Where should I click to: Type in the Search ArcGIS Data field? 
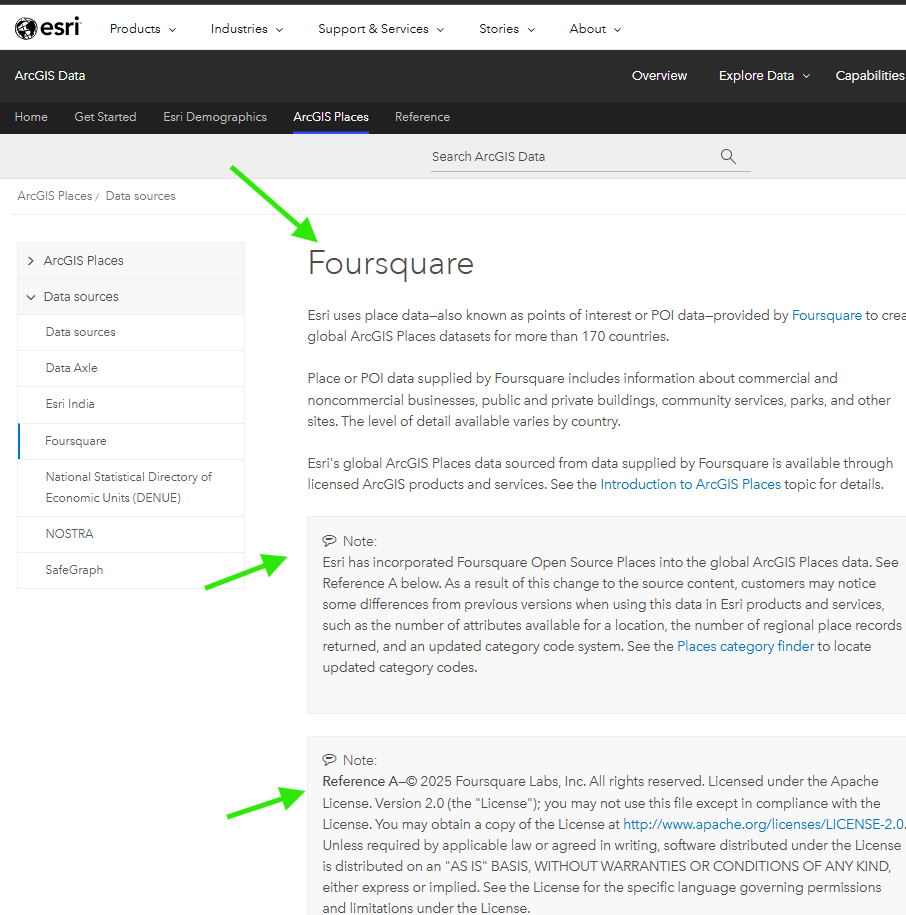point(570,157)
